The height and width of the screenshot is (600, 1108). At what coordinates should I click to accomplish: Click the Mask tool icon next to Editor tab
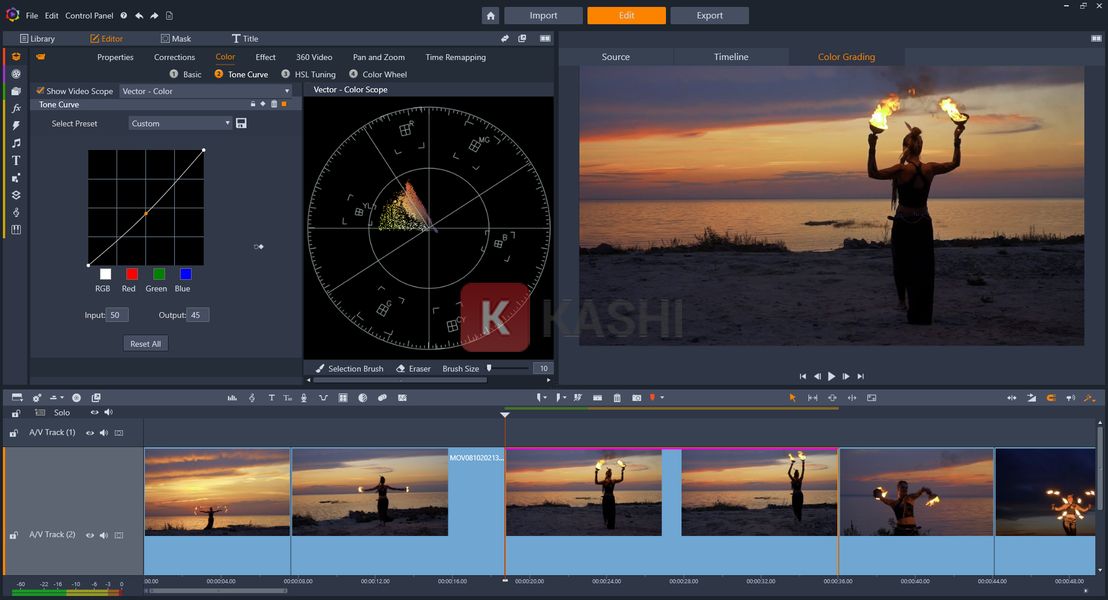tap(166, 38)
